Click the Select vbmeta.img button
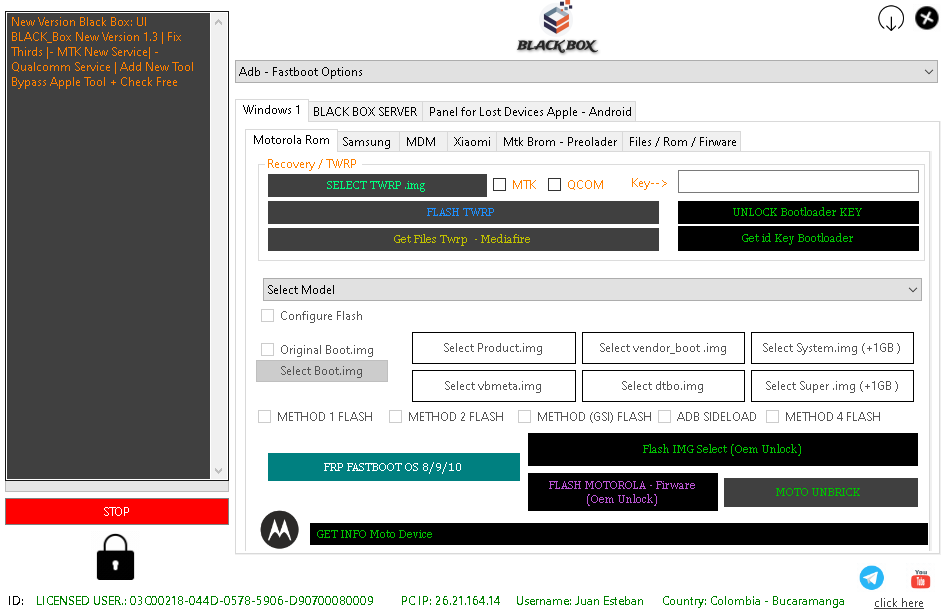 pos(493,386)
